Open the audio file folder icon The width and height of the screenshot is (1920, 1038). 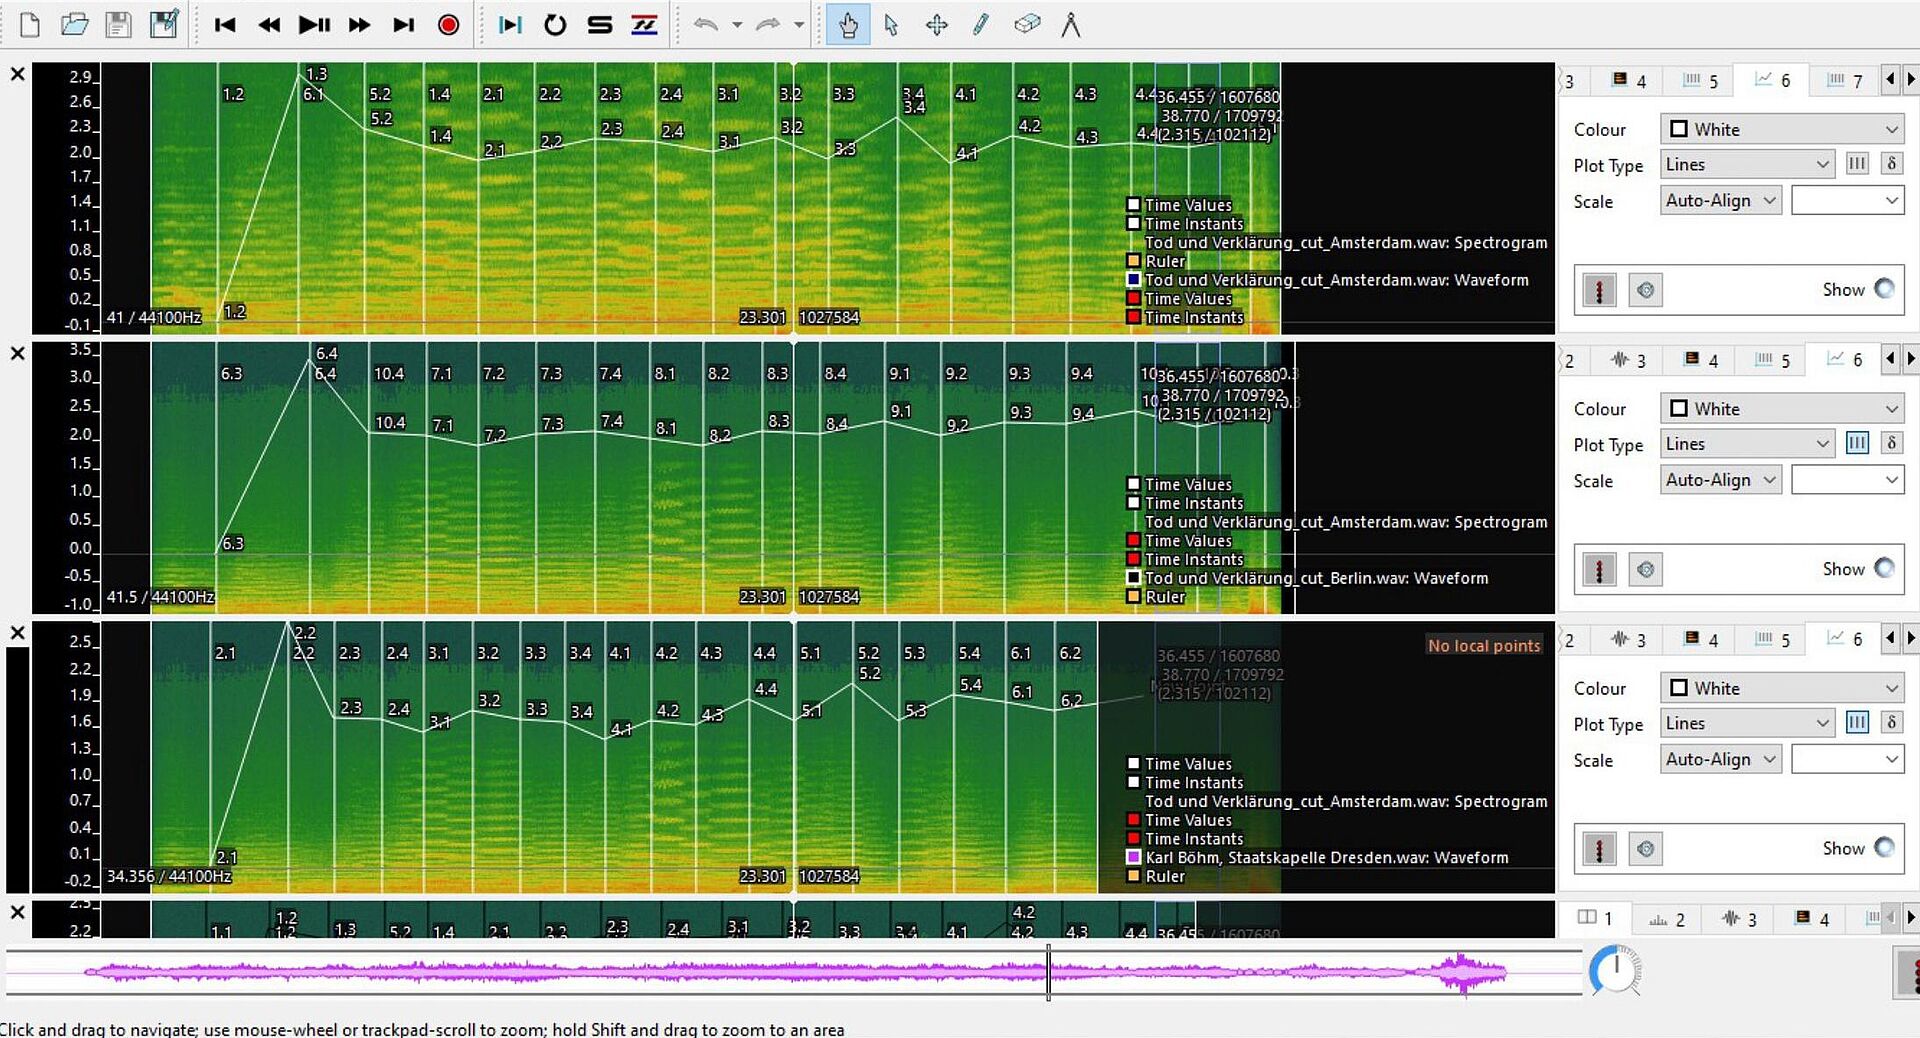74,25
